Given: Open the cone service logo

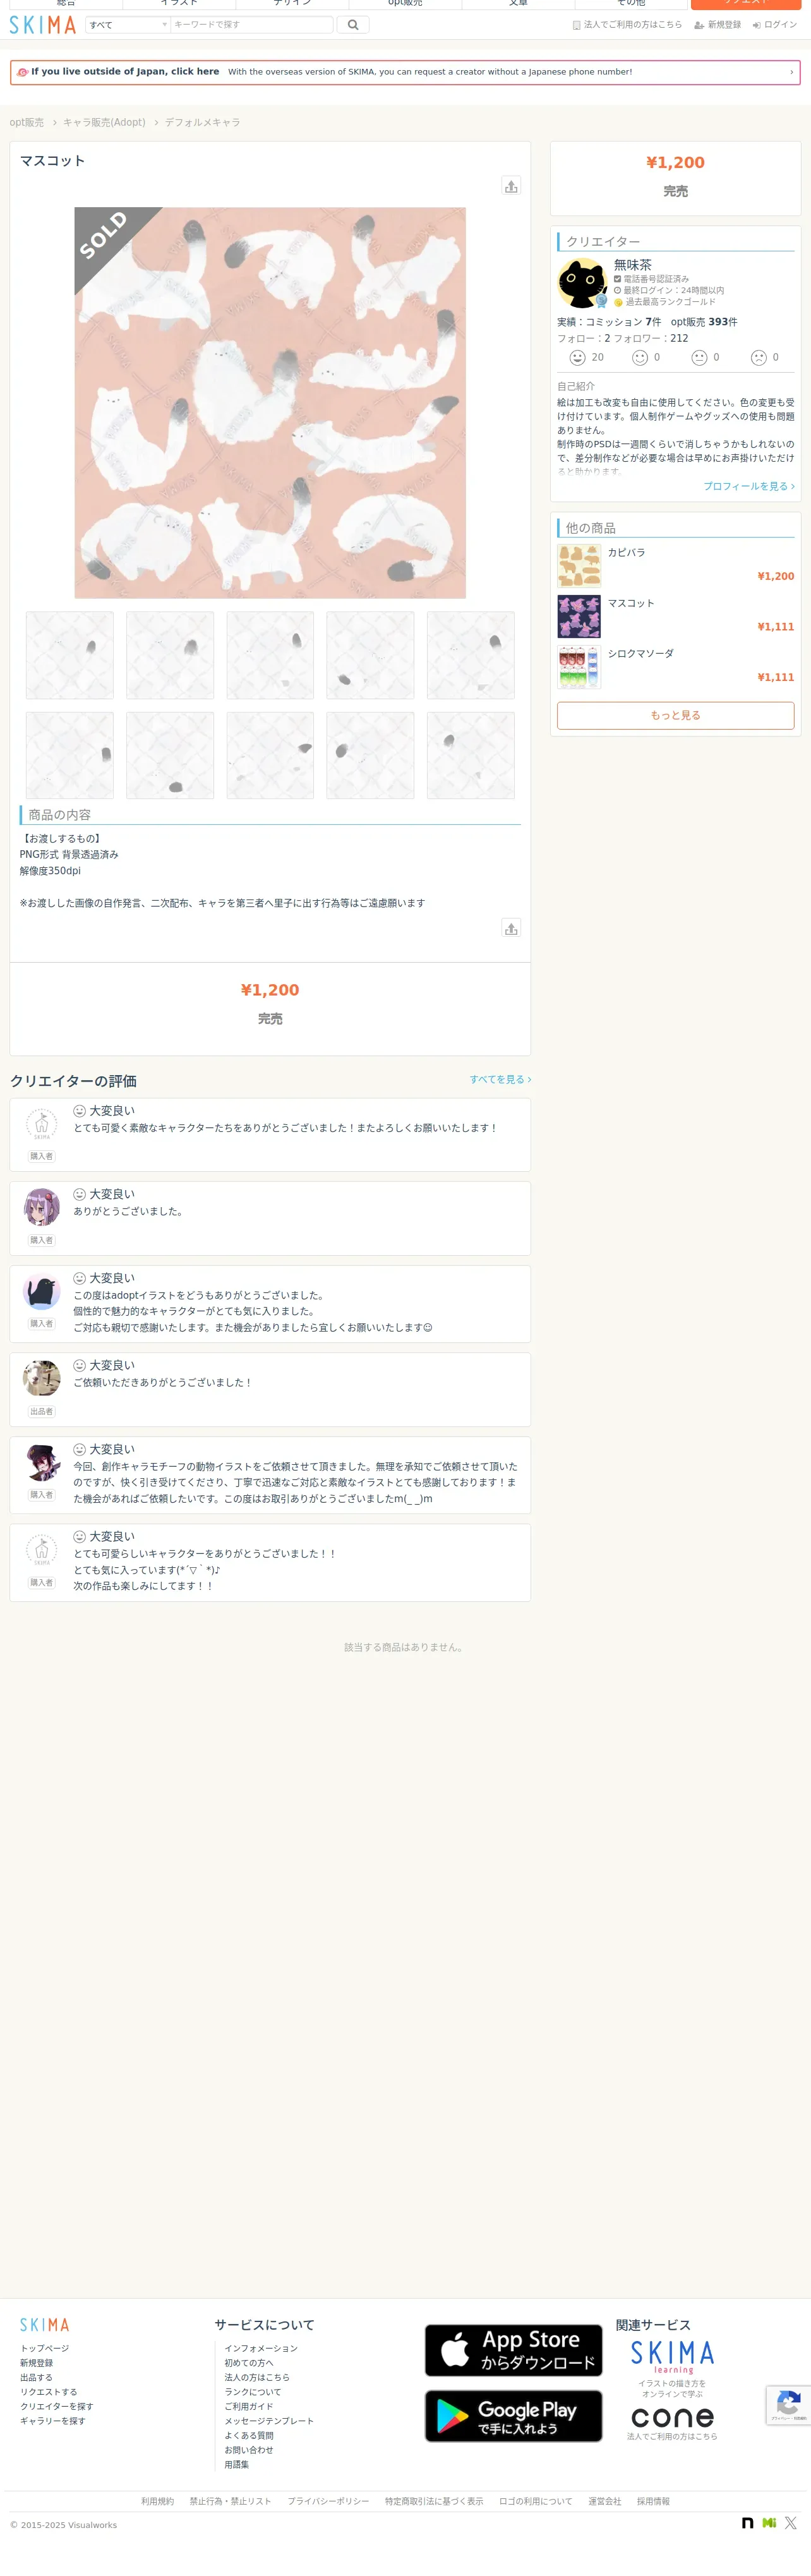Looking at the screenshot, I should [x=672, y=2417].
